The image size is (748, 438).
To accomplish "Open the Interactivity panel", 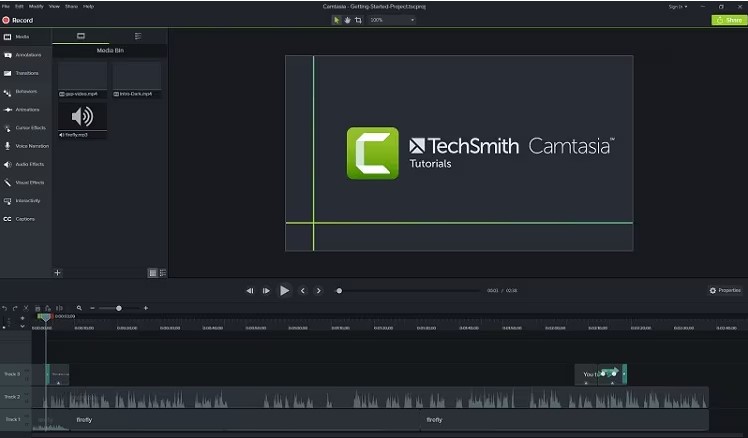I will click(27, 201).
